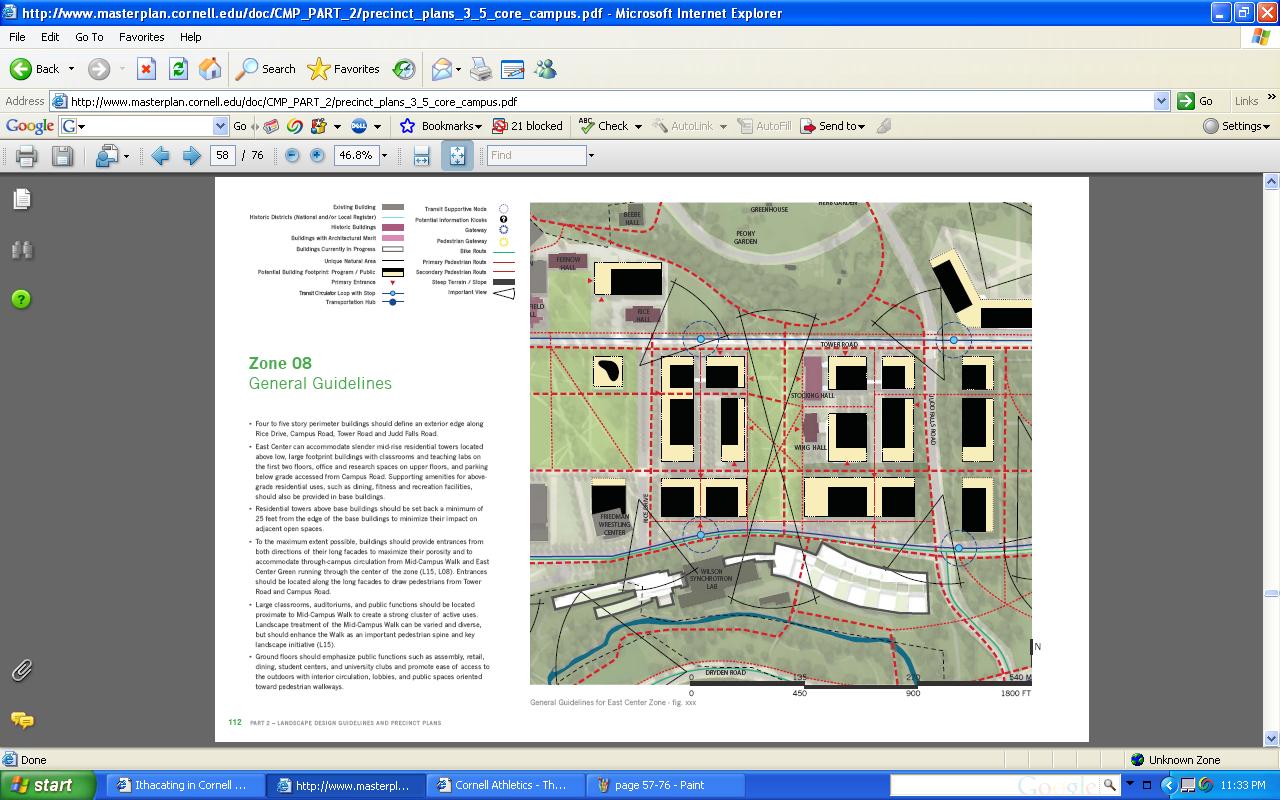
Task: Click the PDF Find text field
Action: pos(536,156)
